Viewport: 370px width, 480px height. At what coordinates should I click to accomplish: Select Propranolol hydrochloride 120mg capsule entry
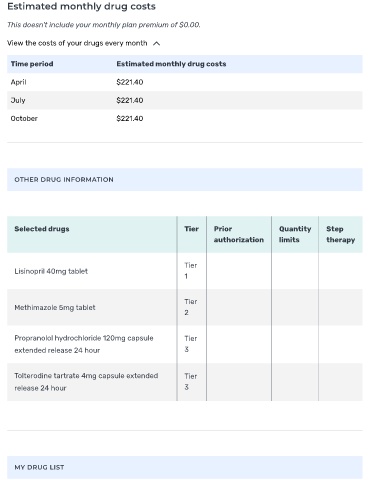pos(84,344)
